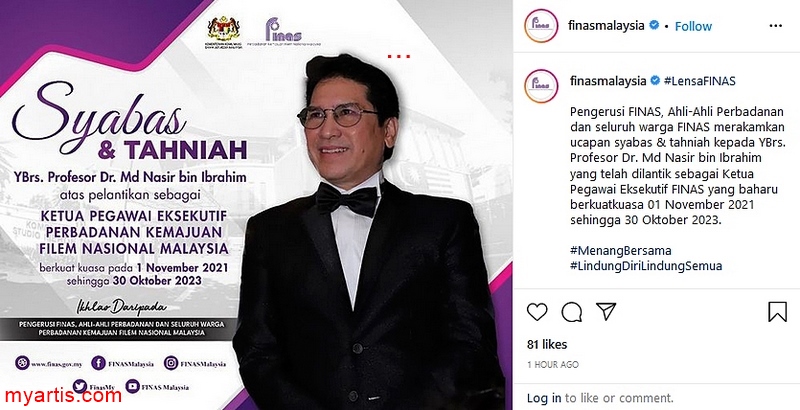The image size is (800, 410).
Task: Click the Log in link
Action: (x=544, y=398)
